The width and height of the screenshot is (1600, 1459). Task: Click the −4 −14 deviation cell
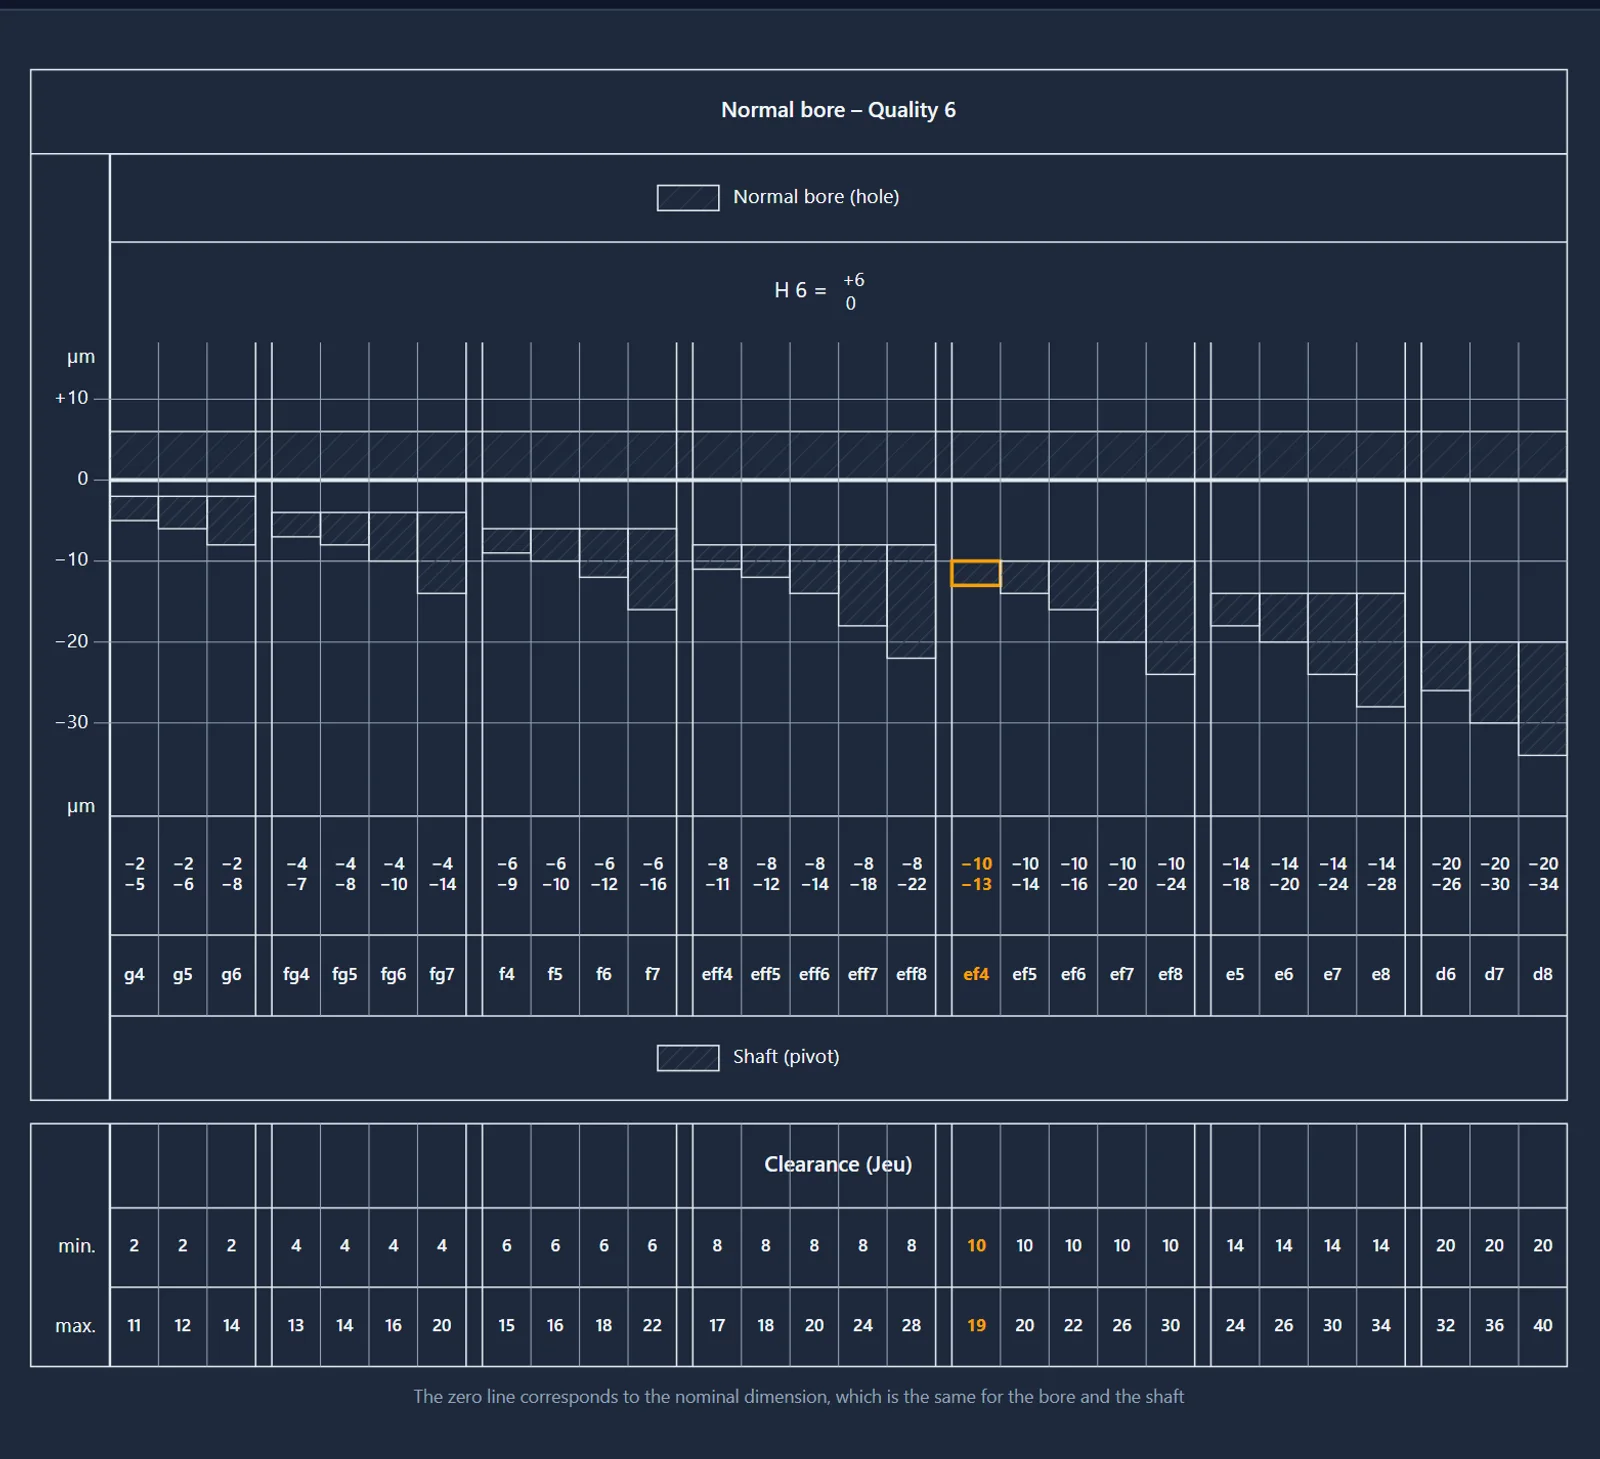click(x=442, y=875)
